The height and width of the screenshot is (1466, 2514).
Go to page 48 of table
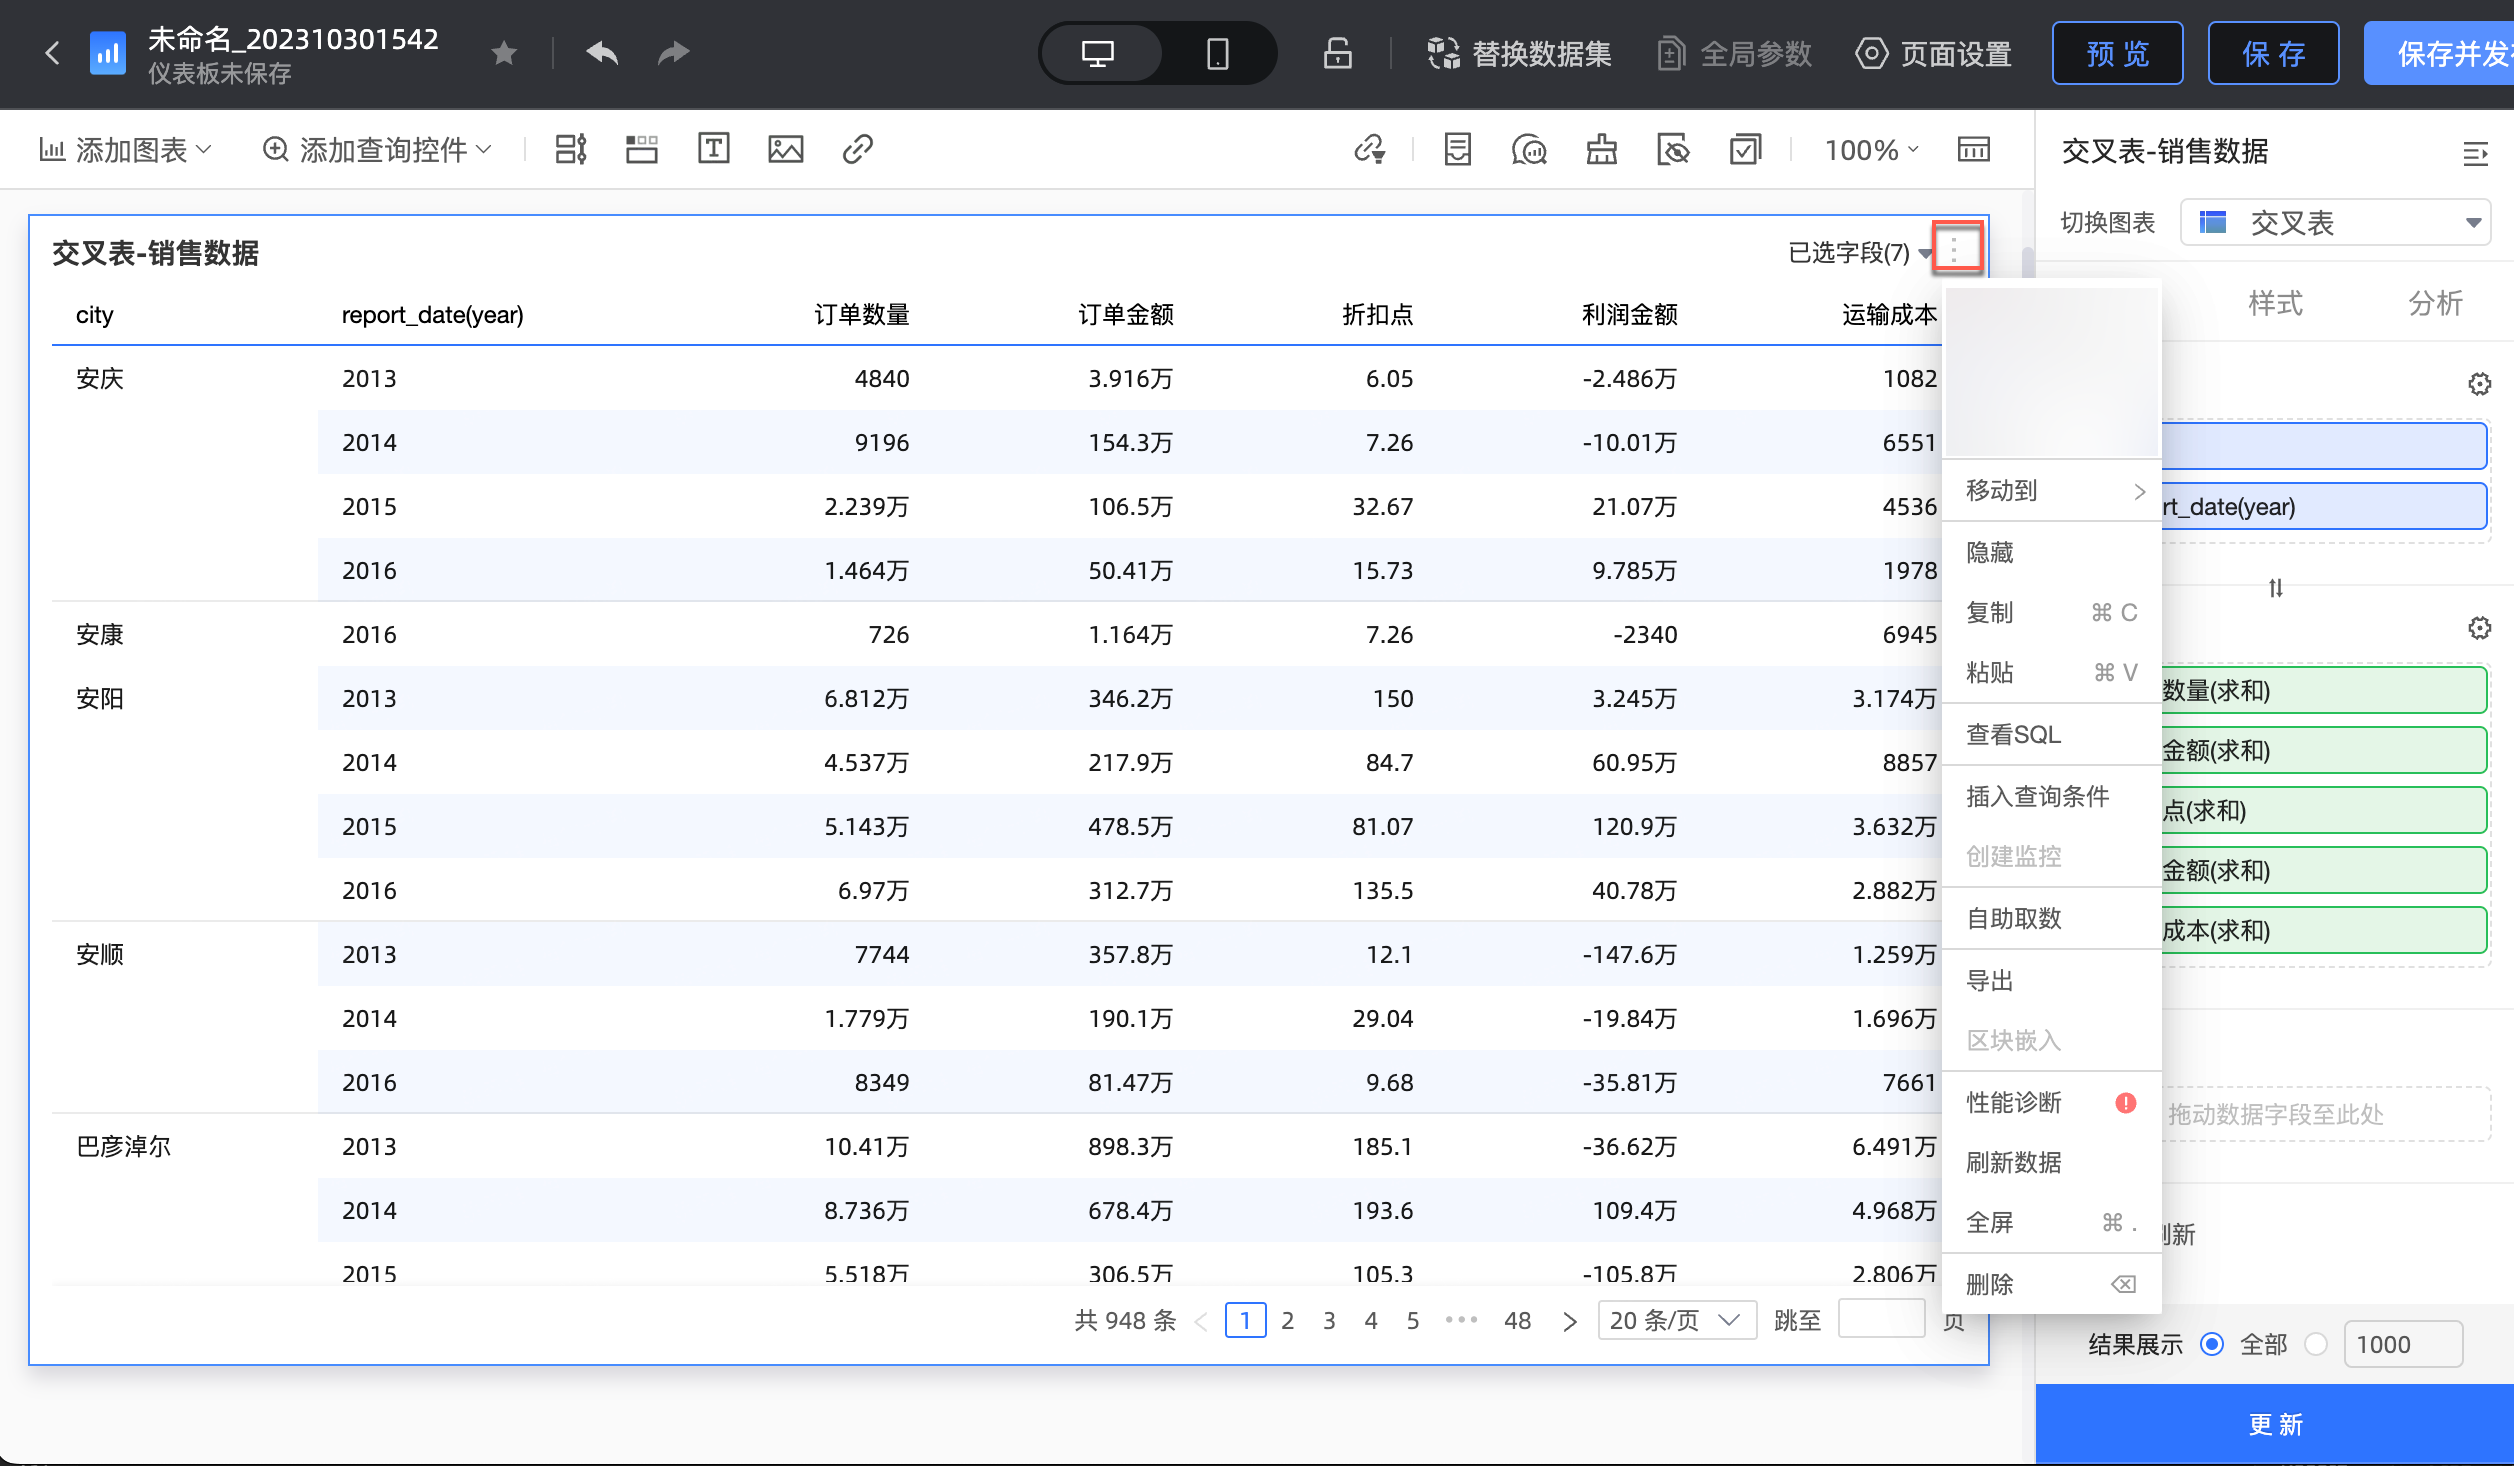[1518, 1321]
